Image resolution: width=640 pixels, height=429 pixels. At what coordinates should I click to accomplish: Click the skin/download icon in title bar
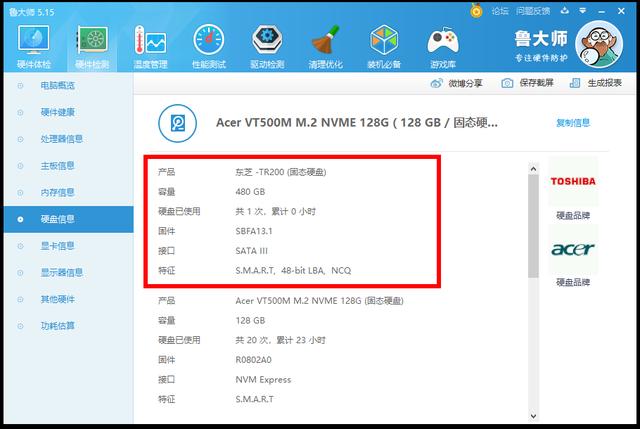[564, 11]
